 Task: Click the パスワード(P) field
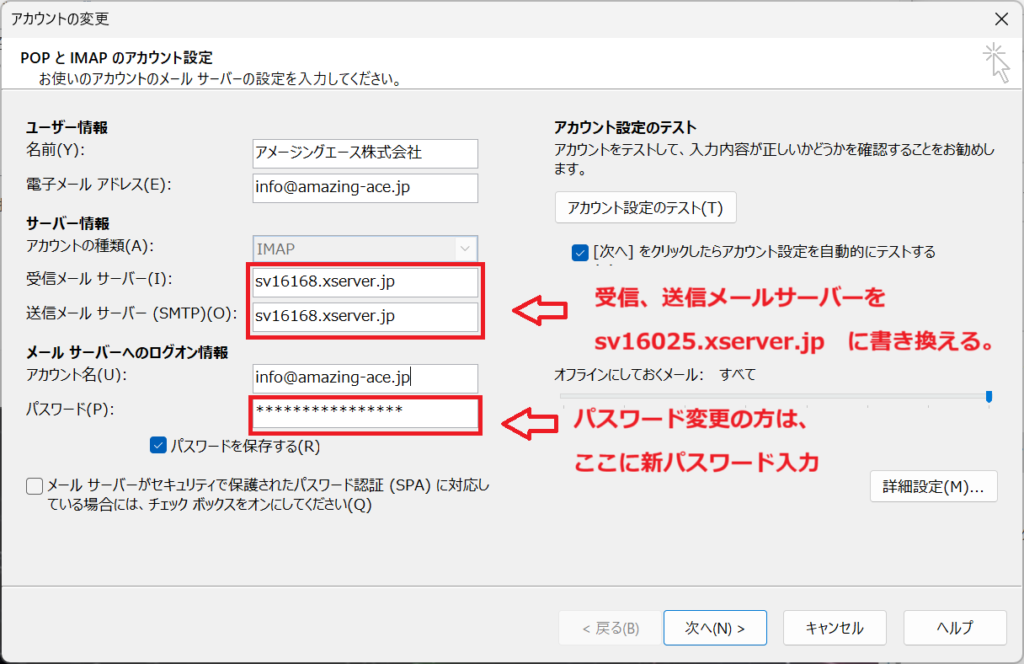365,412
